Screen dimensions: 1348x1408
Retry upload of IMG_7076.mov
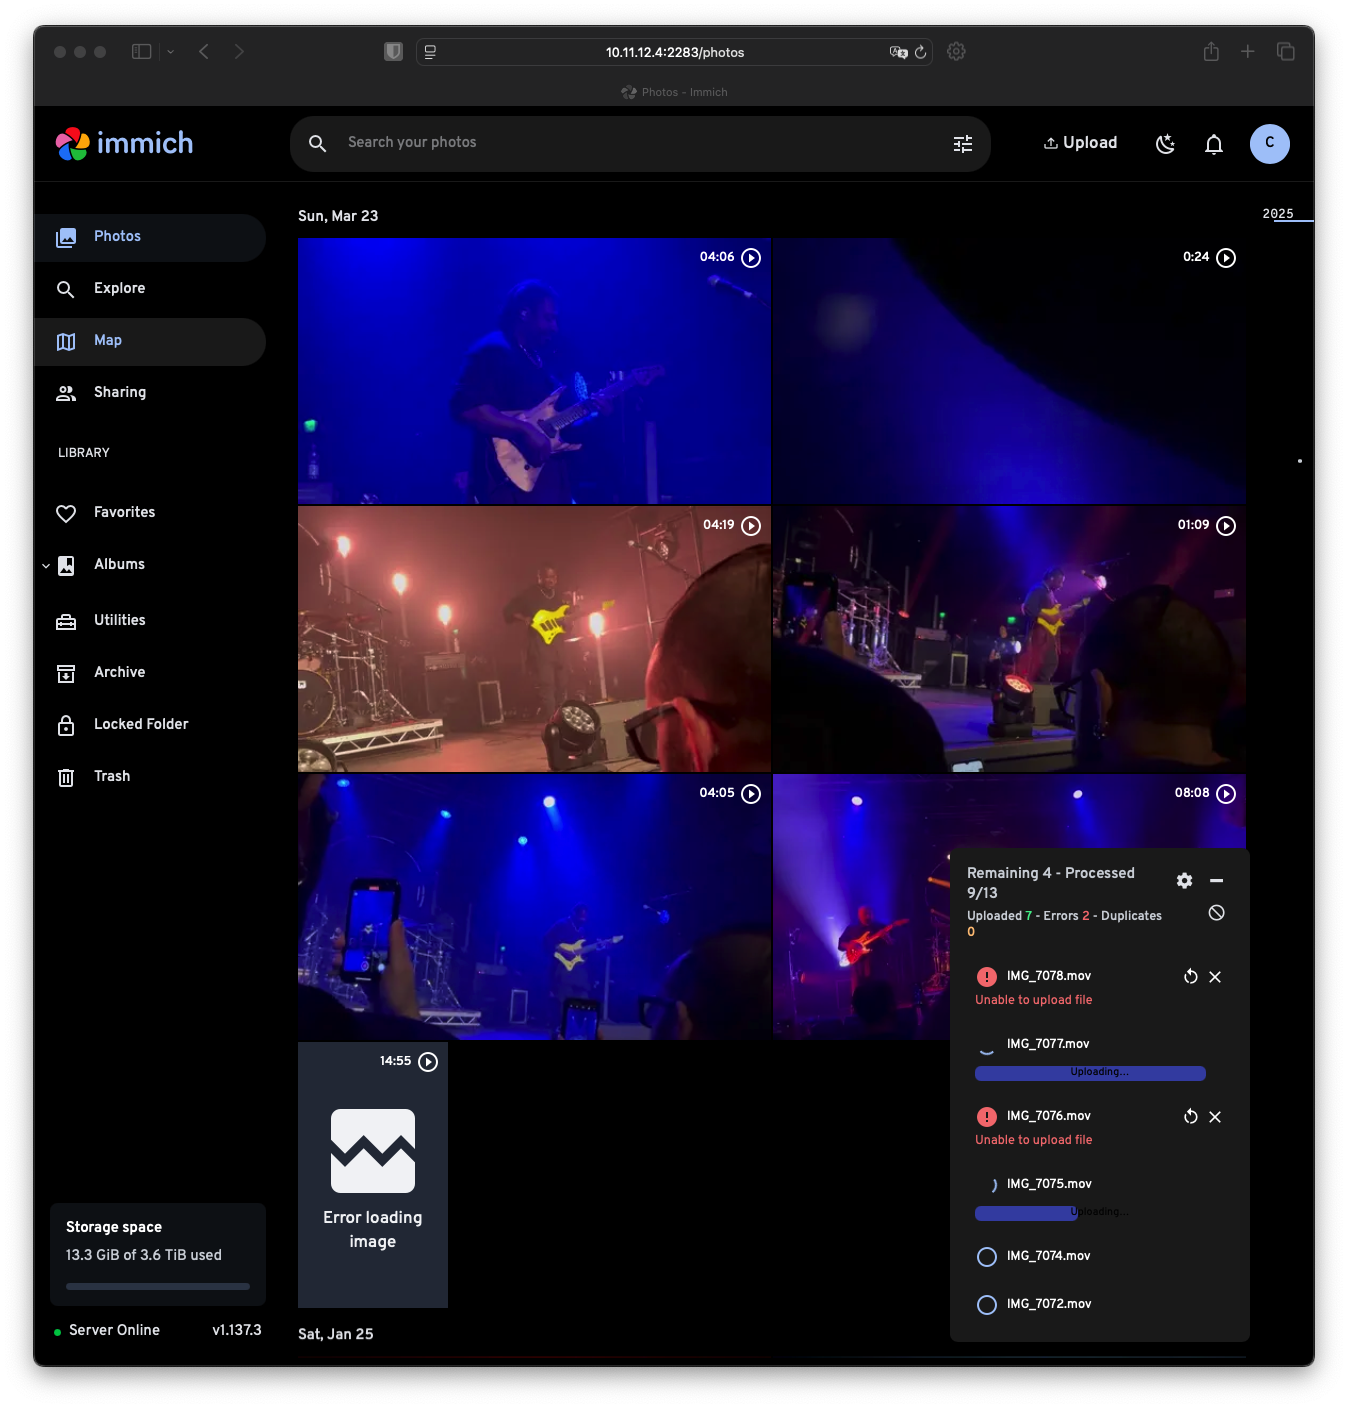click(1191, 1117)
